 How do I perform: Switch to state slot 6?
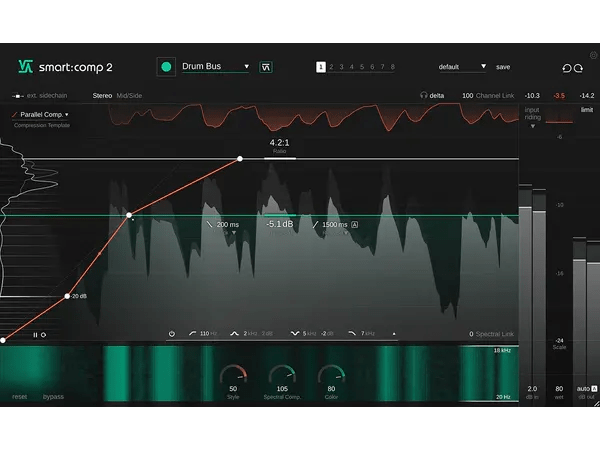coord(372,67)
